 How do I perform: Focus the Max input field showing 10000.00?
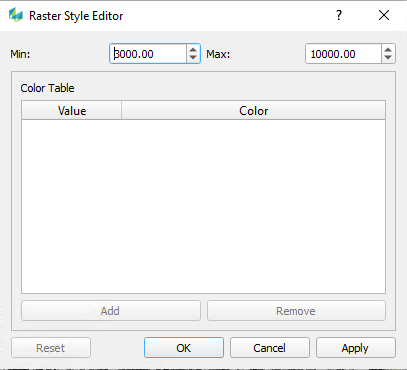pyautogui.click(x=343, y=54)
